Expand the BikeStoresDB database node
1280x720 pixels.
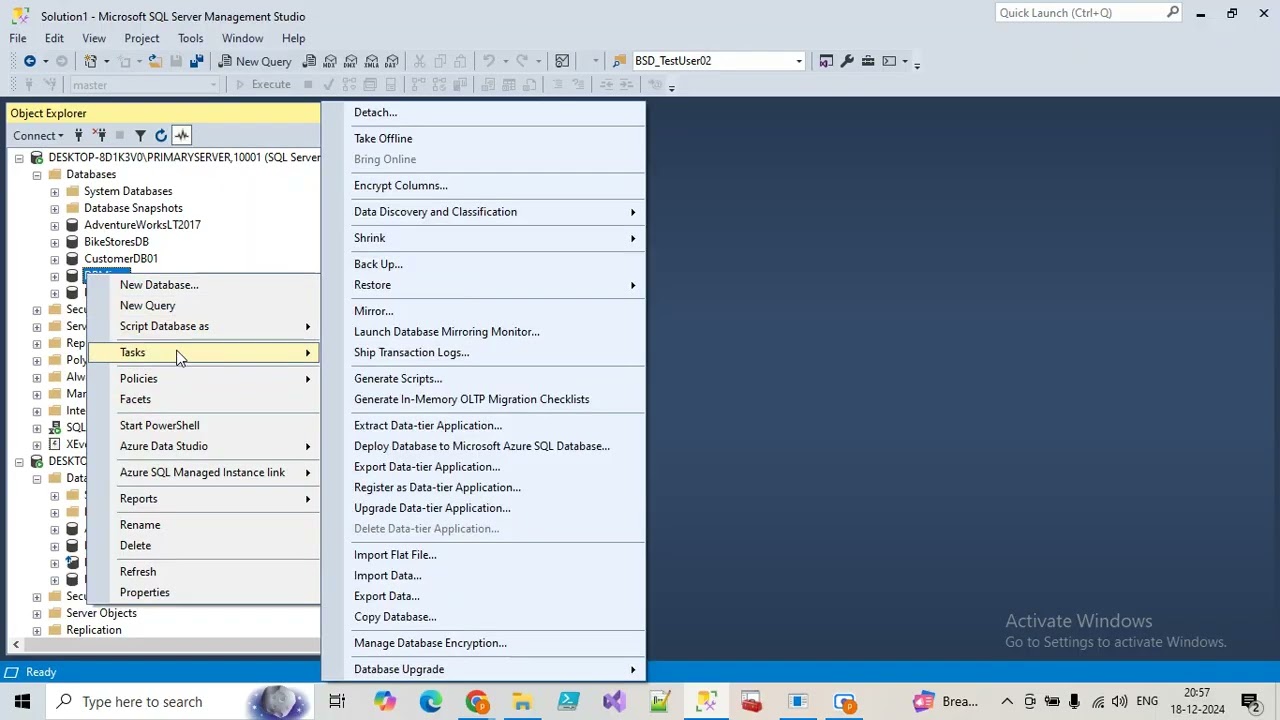click(54, 242)
